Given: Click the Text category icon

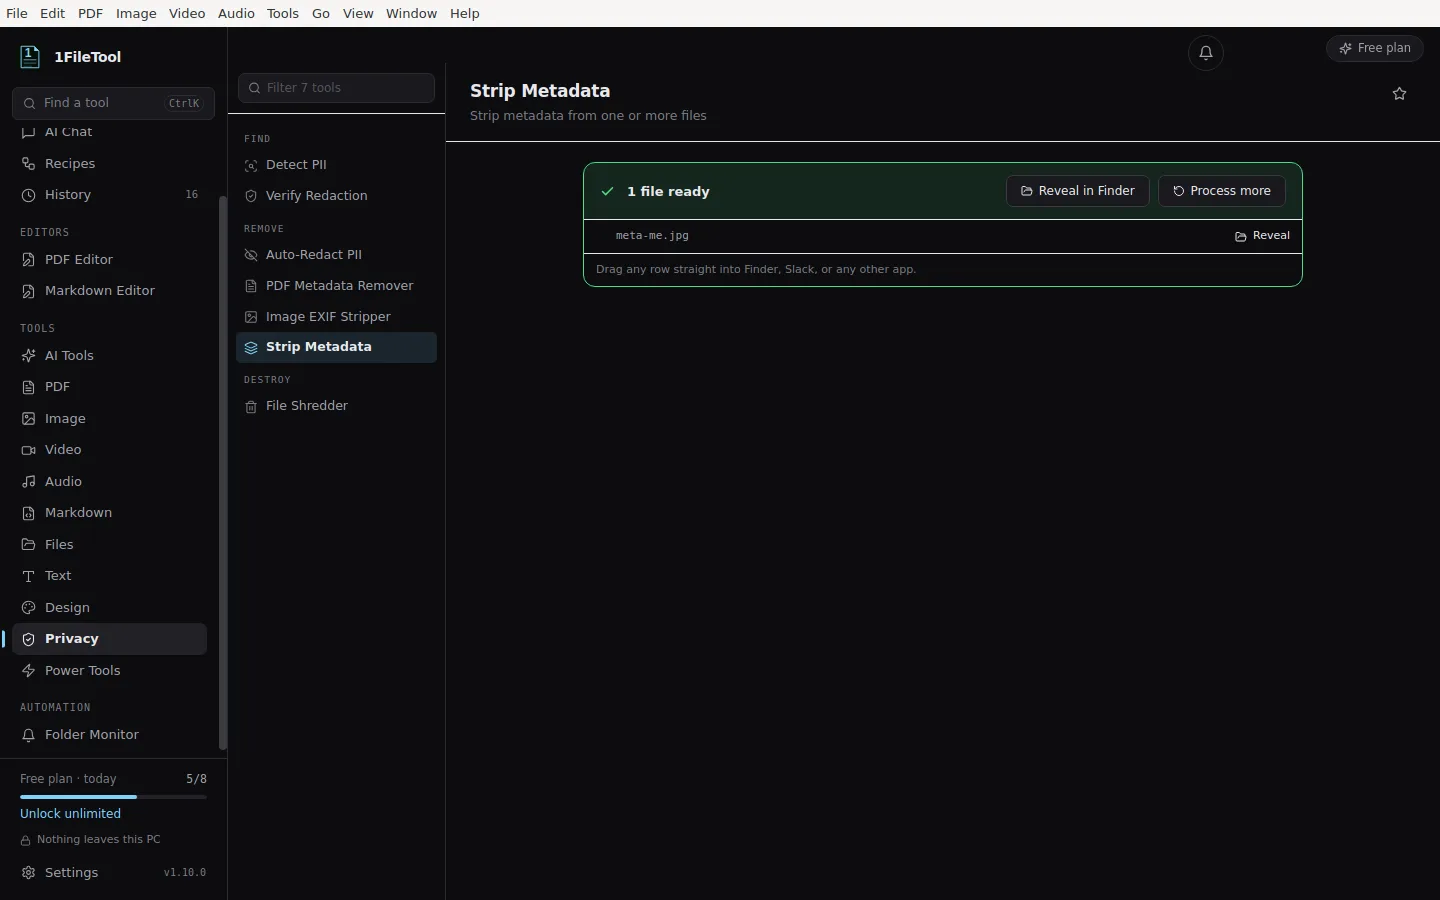Looking at the screenshot, I should [29, 576].
